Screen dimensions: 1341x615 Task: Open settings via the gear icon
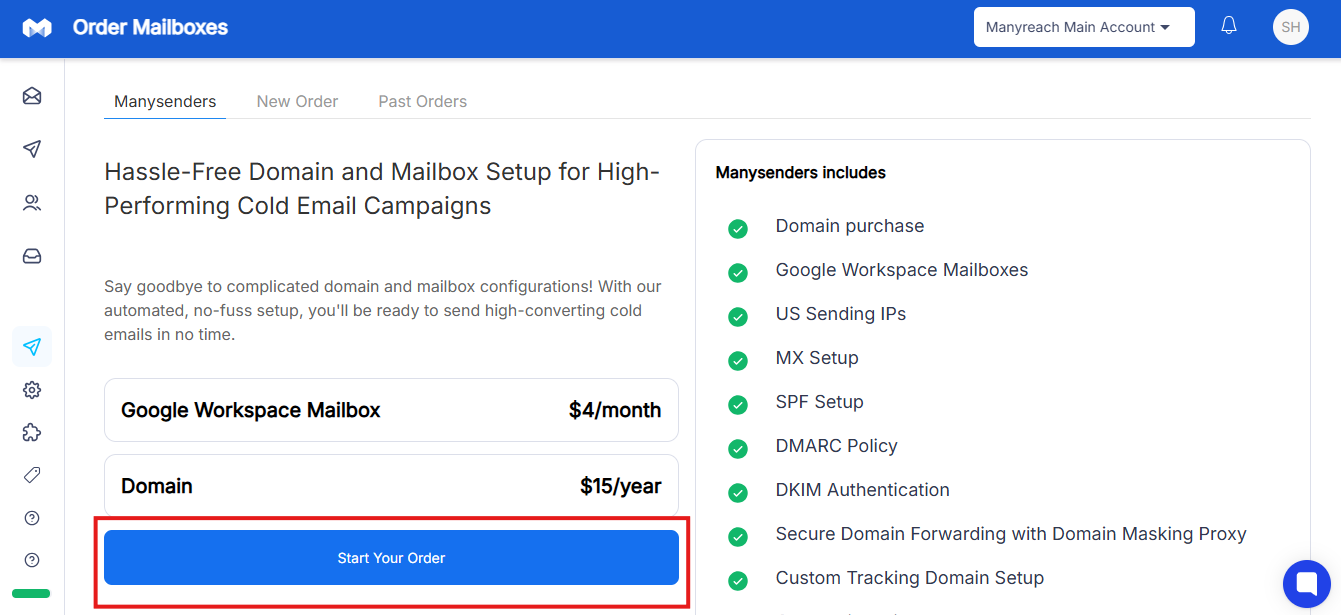point(32,390)
